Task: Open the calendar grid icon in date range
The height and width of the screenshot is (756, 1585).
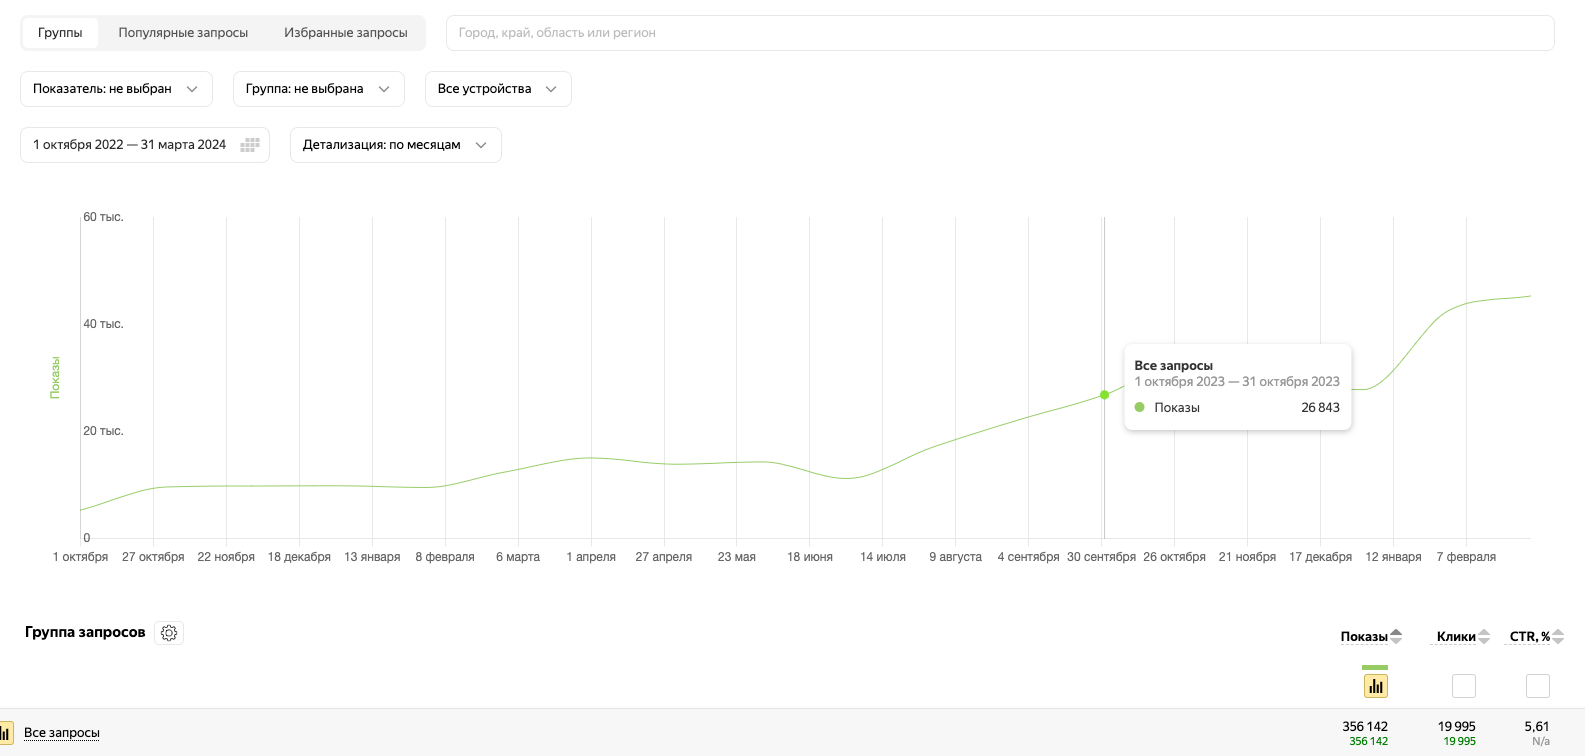Action: pos(250,145)
